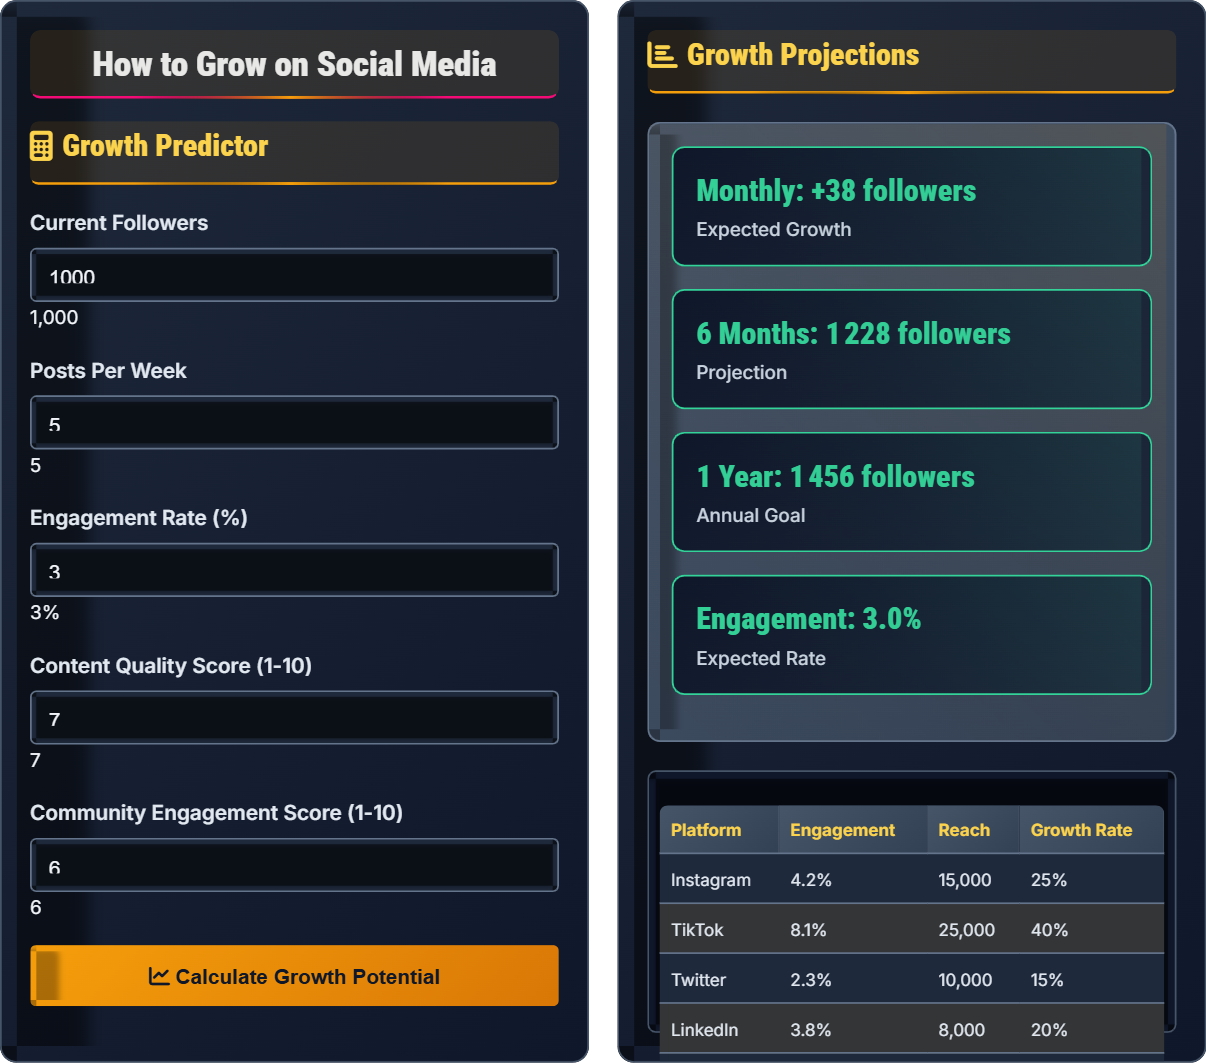Click the Annual Goal caption
The width and height of the screenshot is (1206, 1063).
pos(751,515)
